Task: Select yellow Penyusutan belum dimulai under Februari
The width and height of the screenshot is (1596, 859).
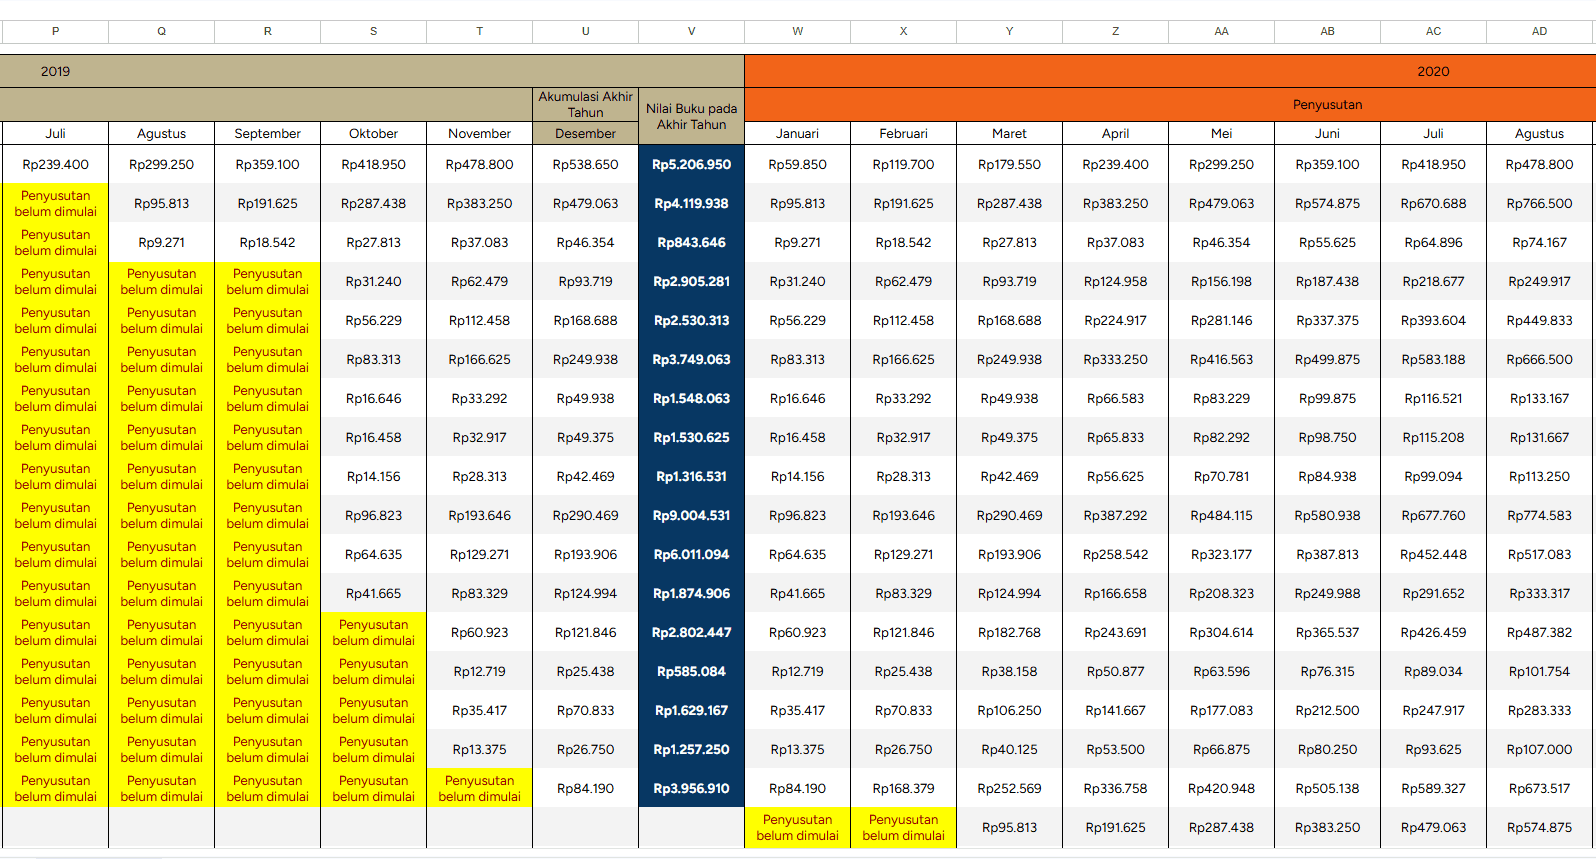Action: click(903, 827)
